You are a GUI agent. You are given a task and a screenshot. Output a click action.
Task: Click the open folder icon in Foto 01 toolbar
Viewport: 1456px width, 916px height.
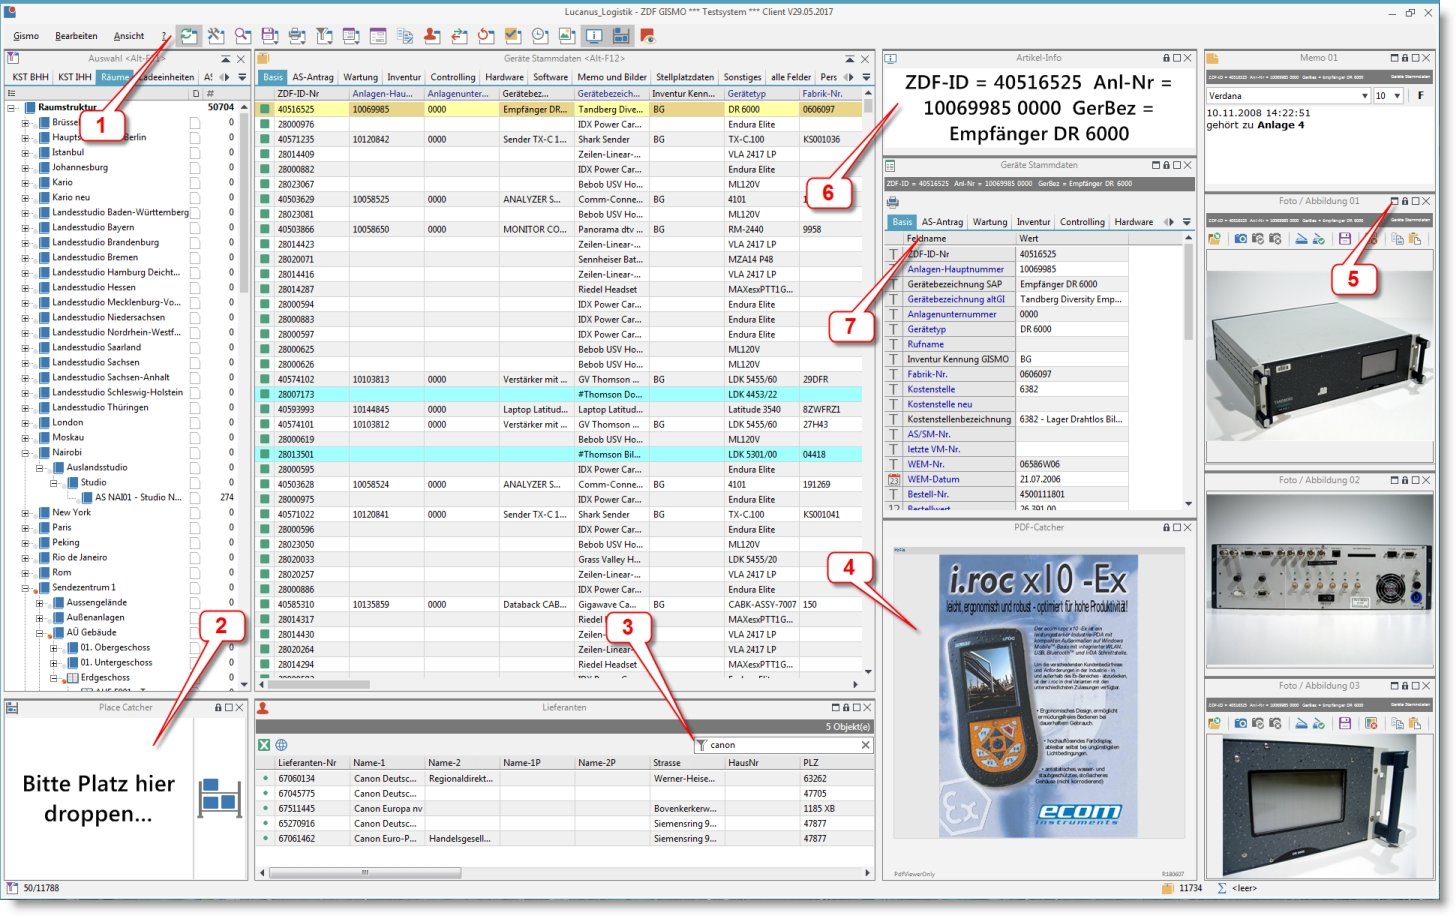(x=1214, y=239)
